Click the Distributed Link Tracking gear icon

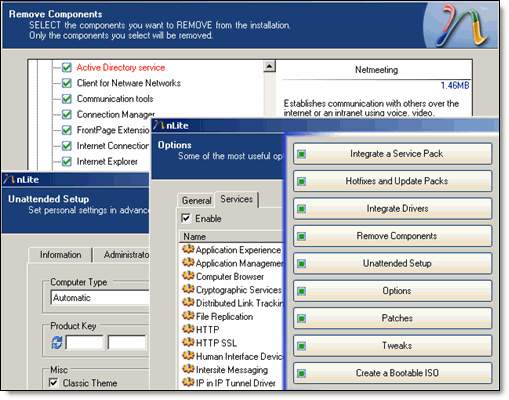click(x=188, y=303)
